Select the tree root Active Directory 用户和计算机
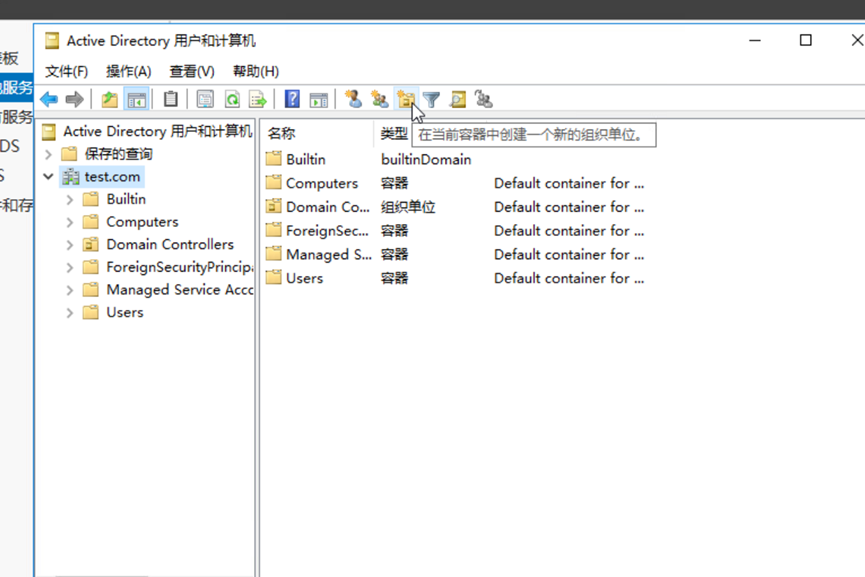The height and width of the screenshot is (577, 865). [157, 131]
